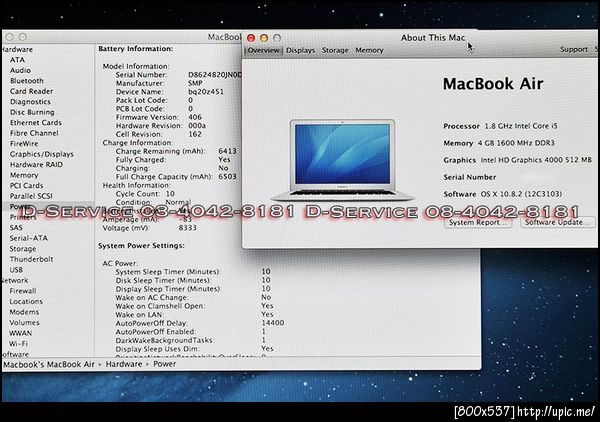The width and height of the screenshot is (600, 422).
Task: Select the Network category in sidebar
Action: pyautogui.click(x=15, y=280)
